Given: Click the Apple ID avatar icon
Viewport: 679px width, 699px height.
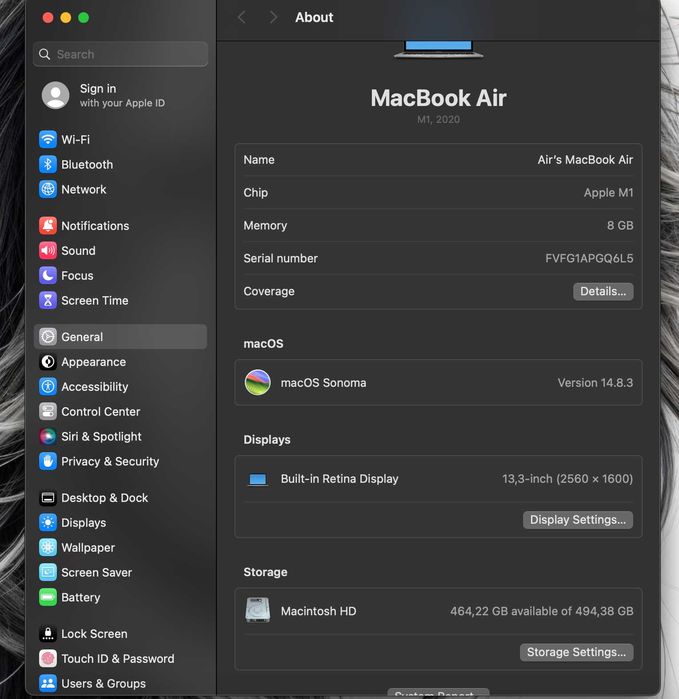Looking at the screenshot, I should click(56, 95).
